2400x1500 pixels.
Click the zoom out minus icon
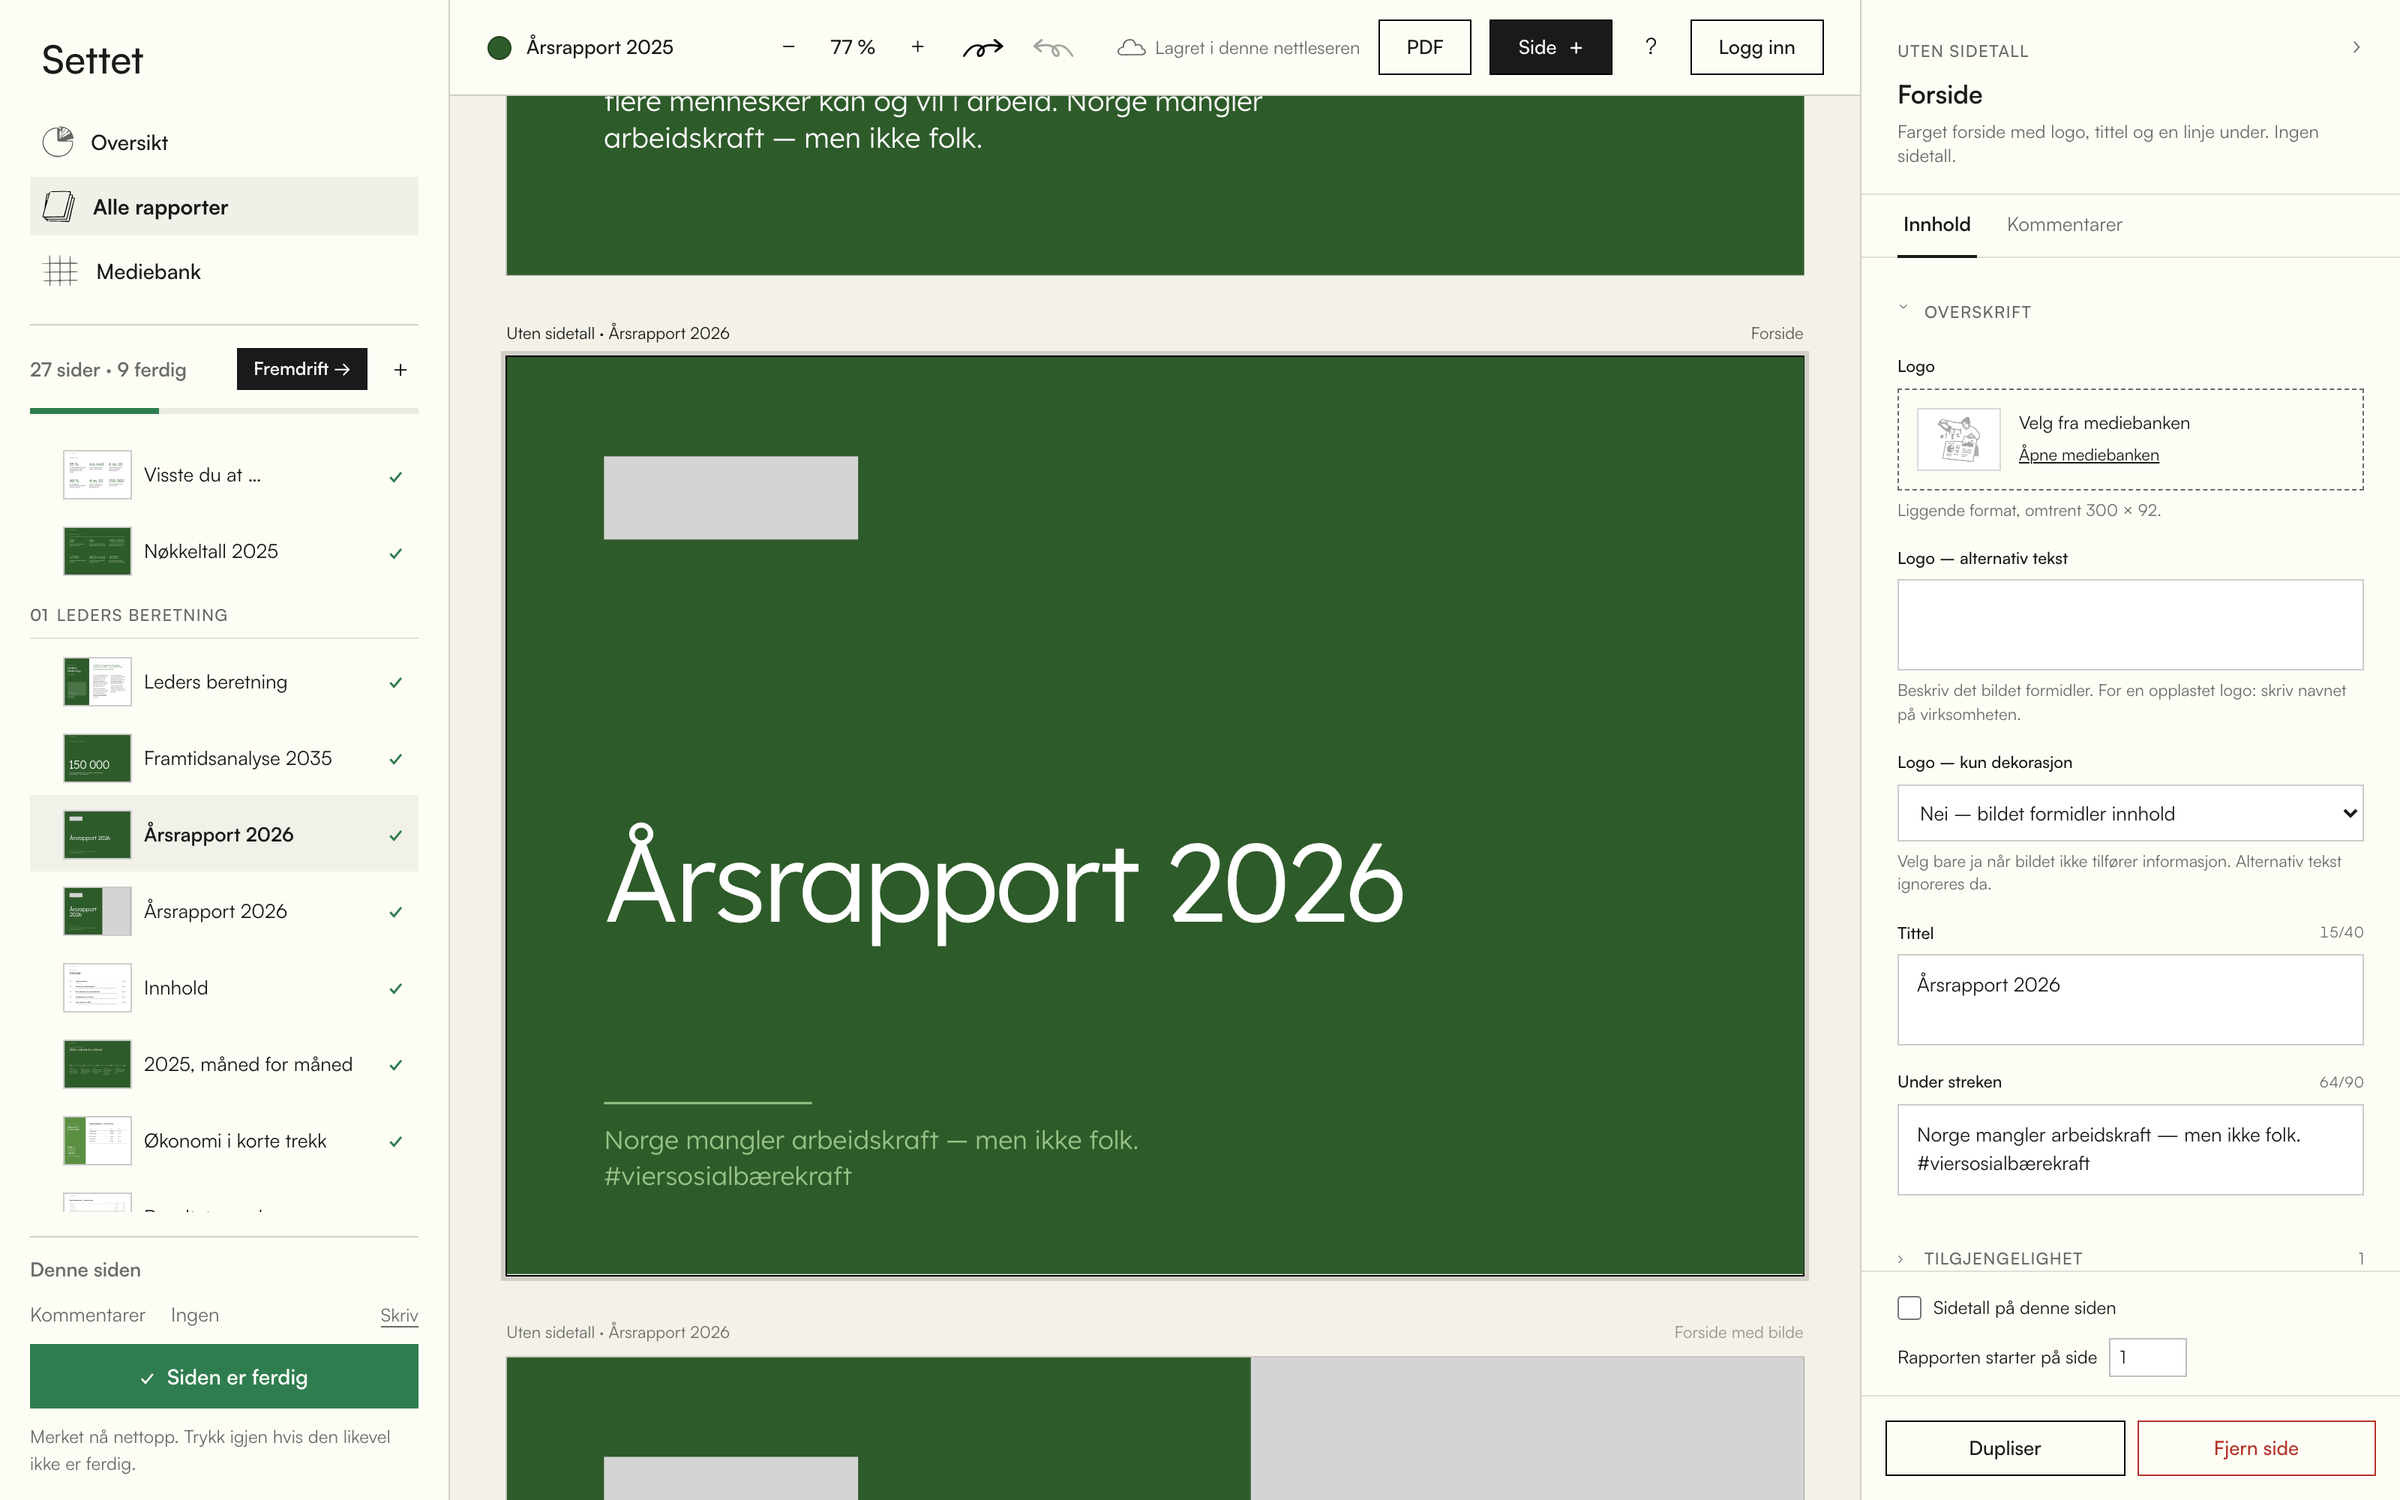(x=788, y=47)
